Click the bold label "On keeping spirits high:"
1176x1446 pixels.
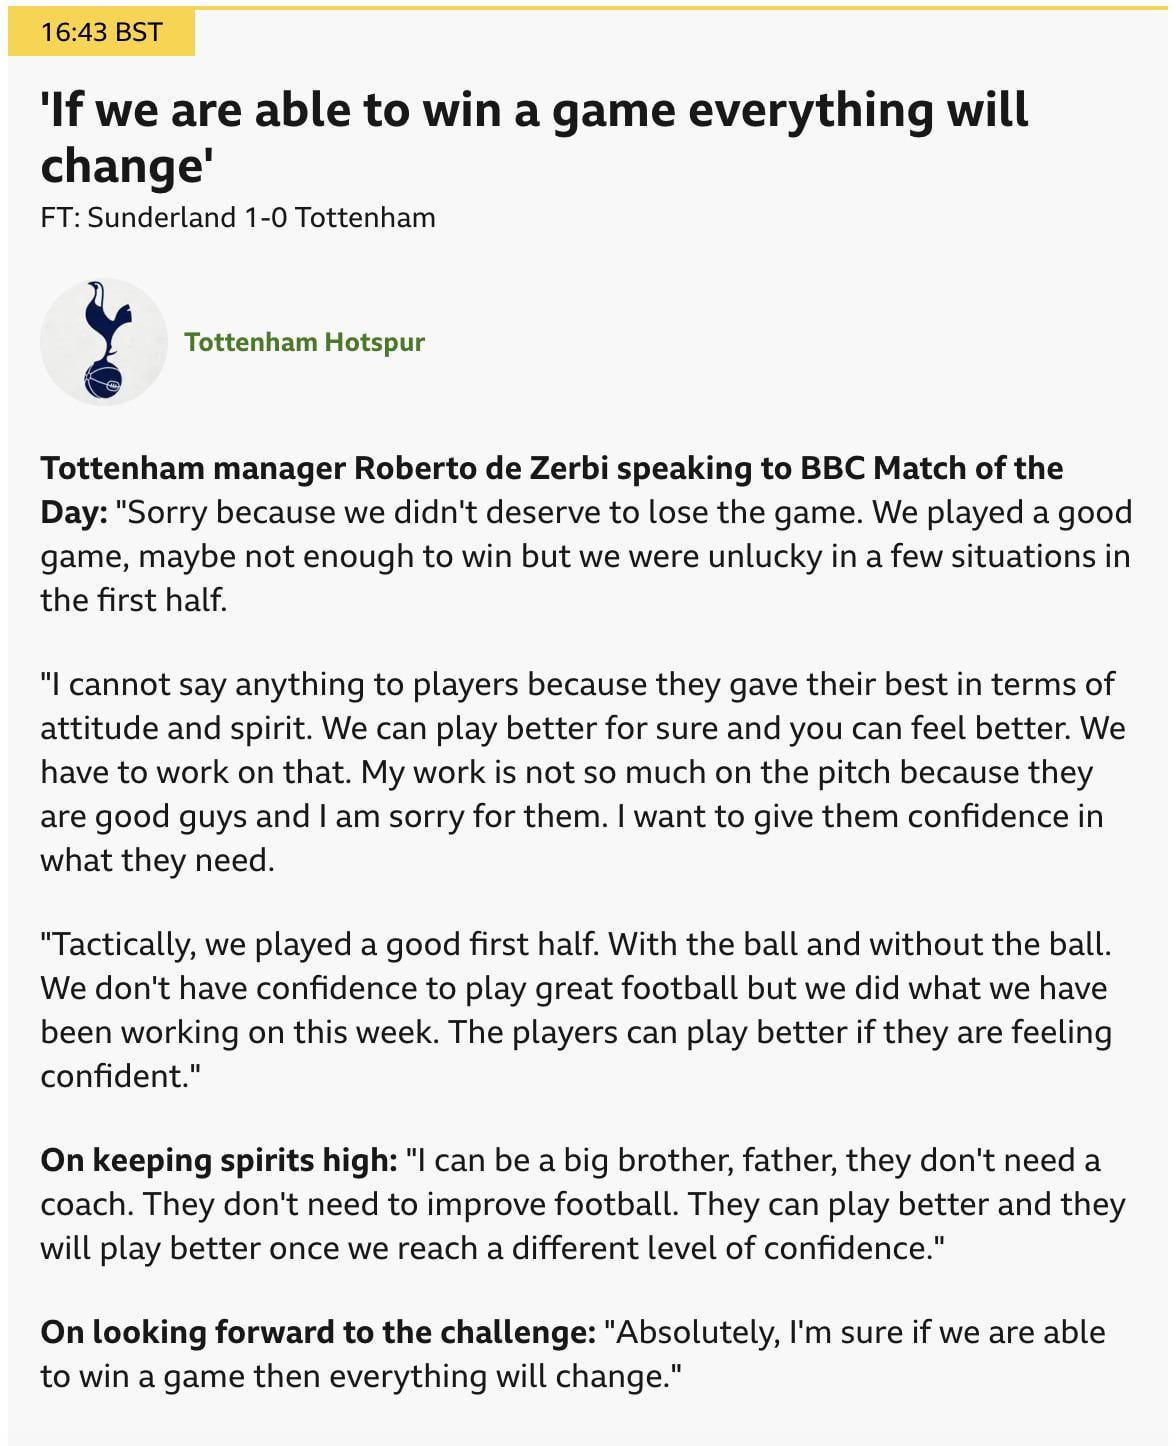[x=218, y=1160]
